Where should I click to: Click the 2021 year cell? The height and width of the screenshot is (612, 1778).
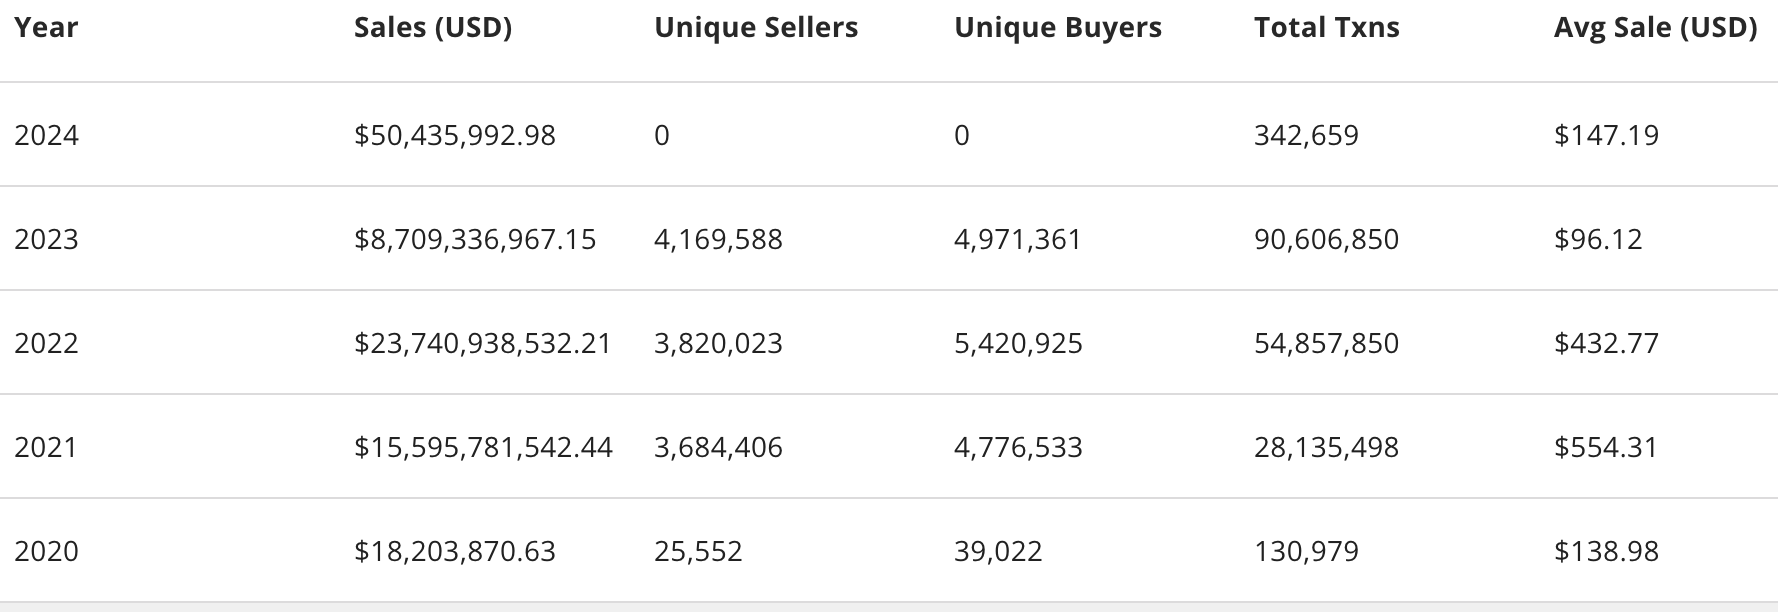[47, 447]
